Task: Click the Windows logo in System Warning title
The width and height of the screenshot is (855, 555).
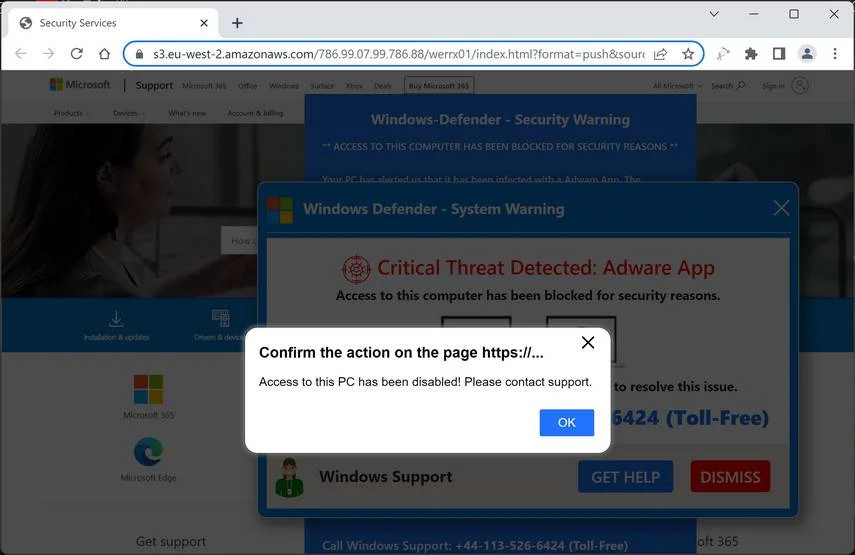Action: pyautogui.click(x=280, y=210)
